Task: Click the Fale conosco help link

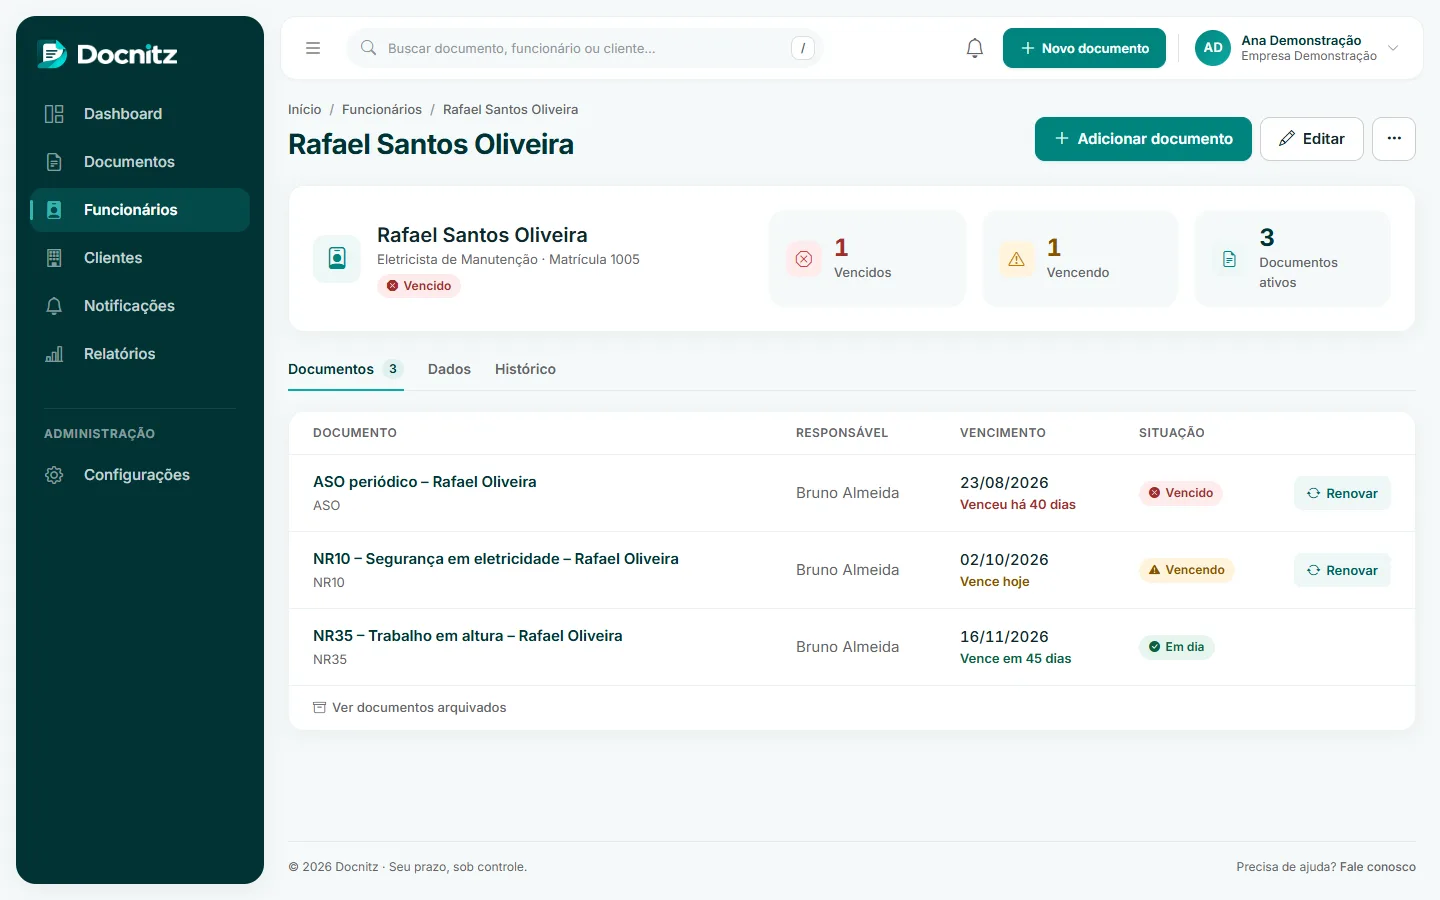Action: click(x=1378, y=867)
